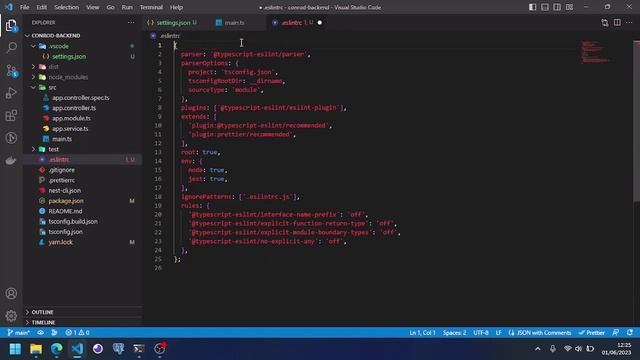
Task: Change the UTF-8 encoding
Action: [481, 333]
